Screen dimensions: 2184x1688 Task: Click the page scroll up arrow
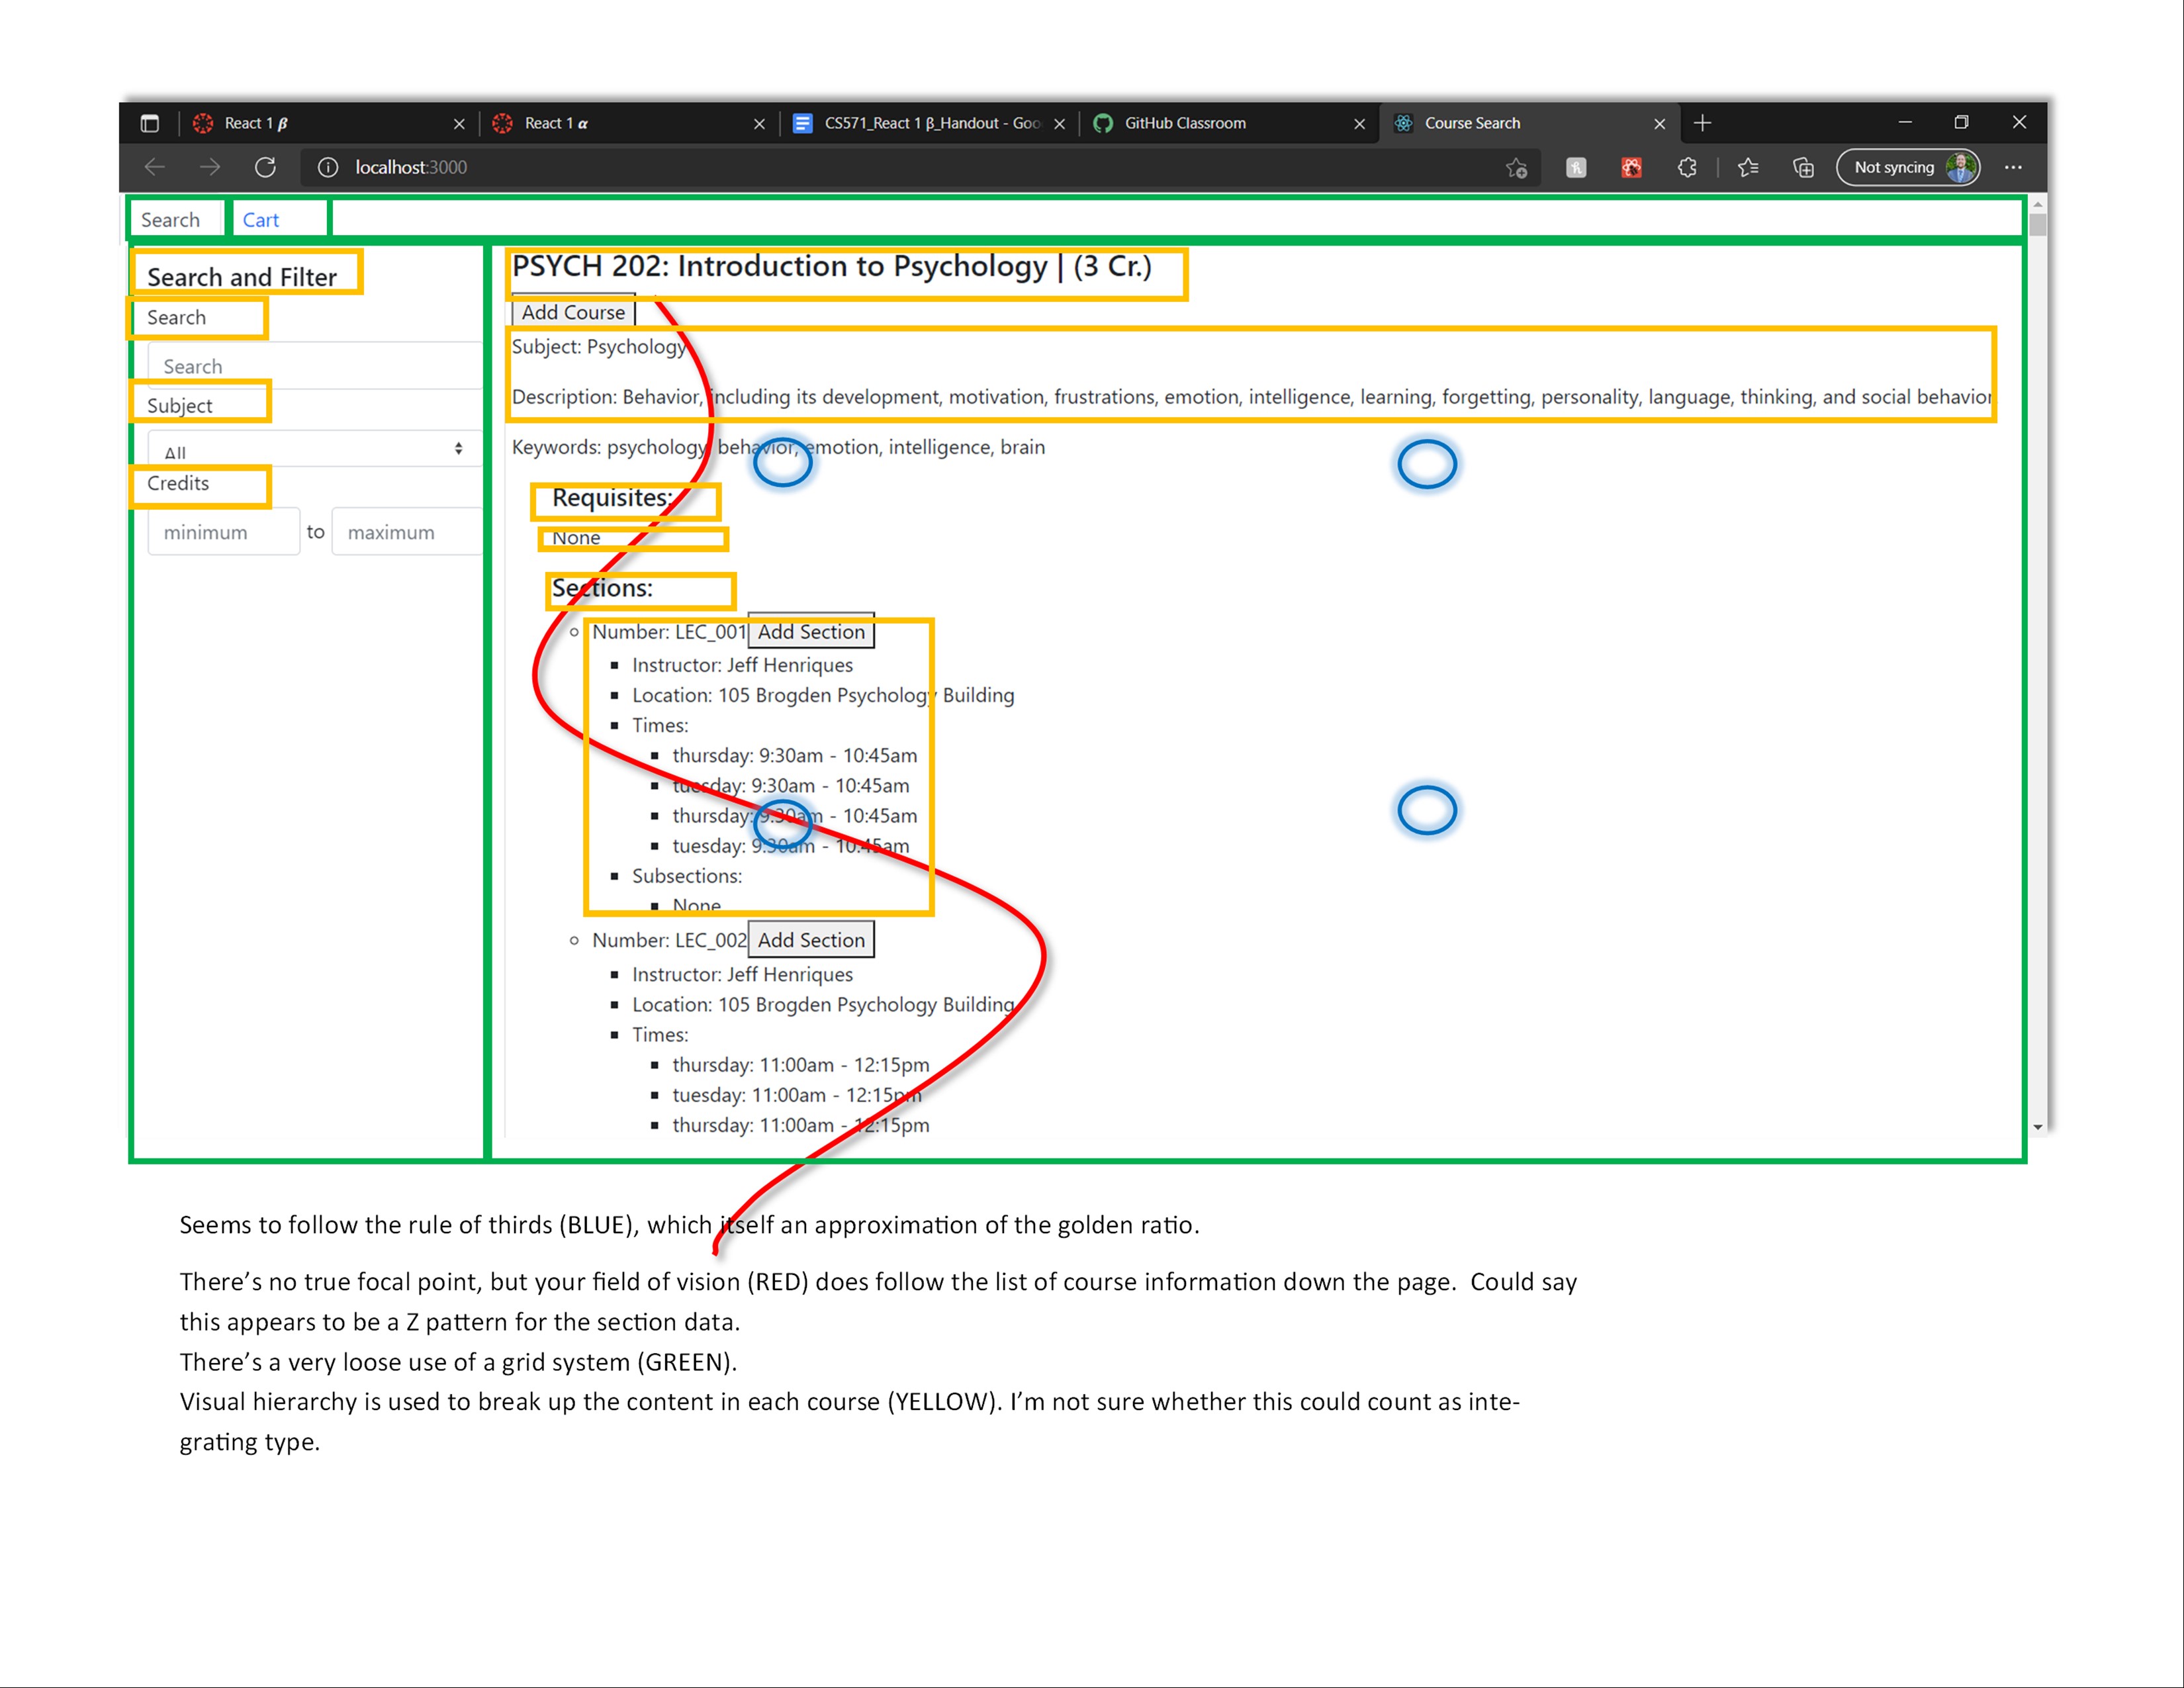[2037, 204]
